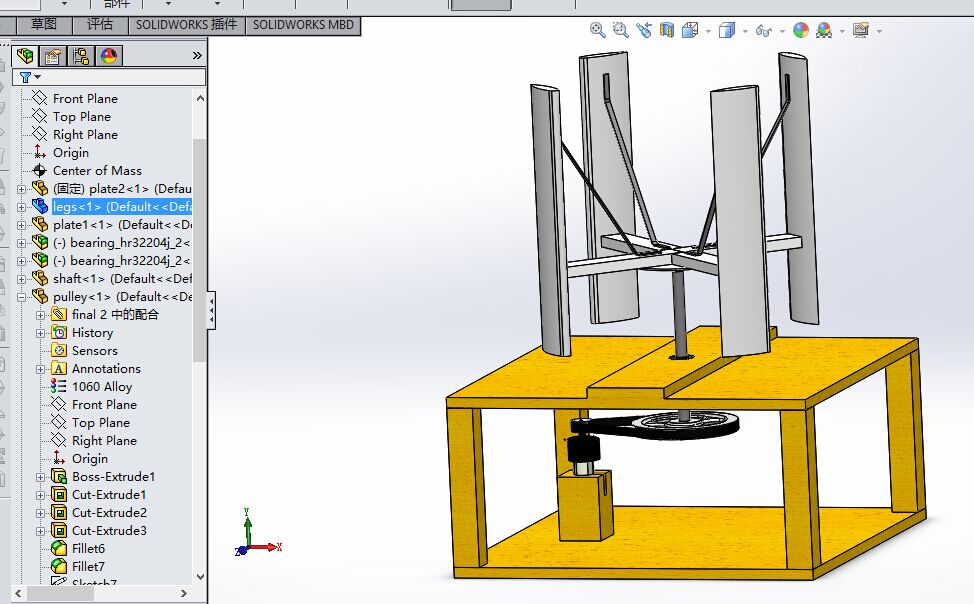Screen dimensions: 974x604
Task: Click the View Orientation cube icon
Action: pos(690,30)
